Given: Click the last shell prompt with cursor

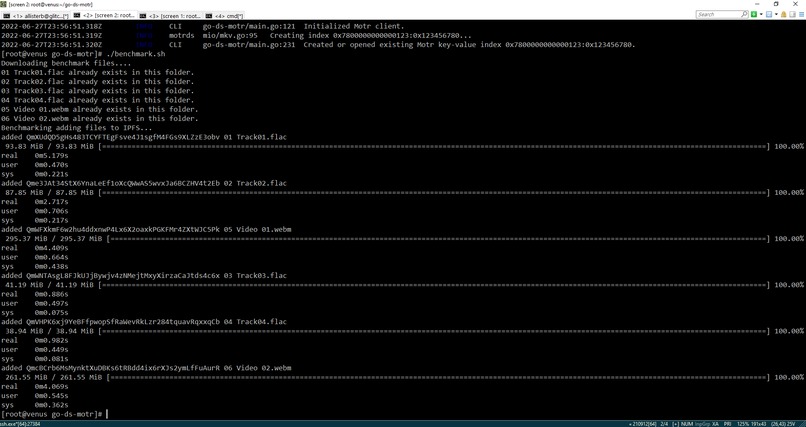Looking at the screenshot, I should [x=54, y=415].
